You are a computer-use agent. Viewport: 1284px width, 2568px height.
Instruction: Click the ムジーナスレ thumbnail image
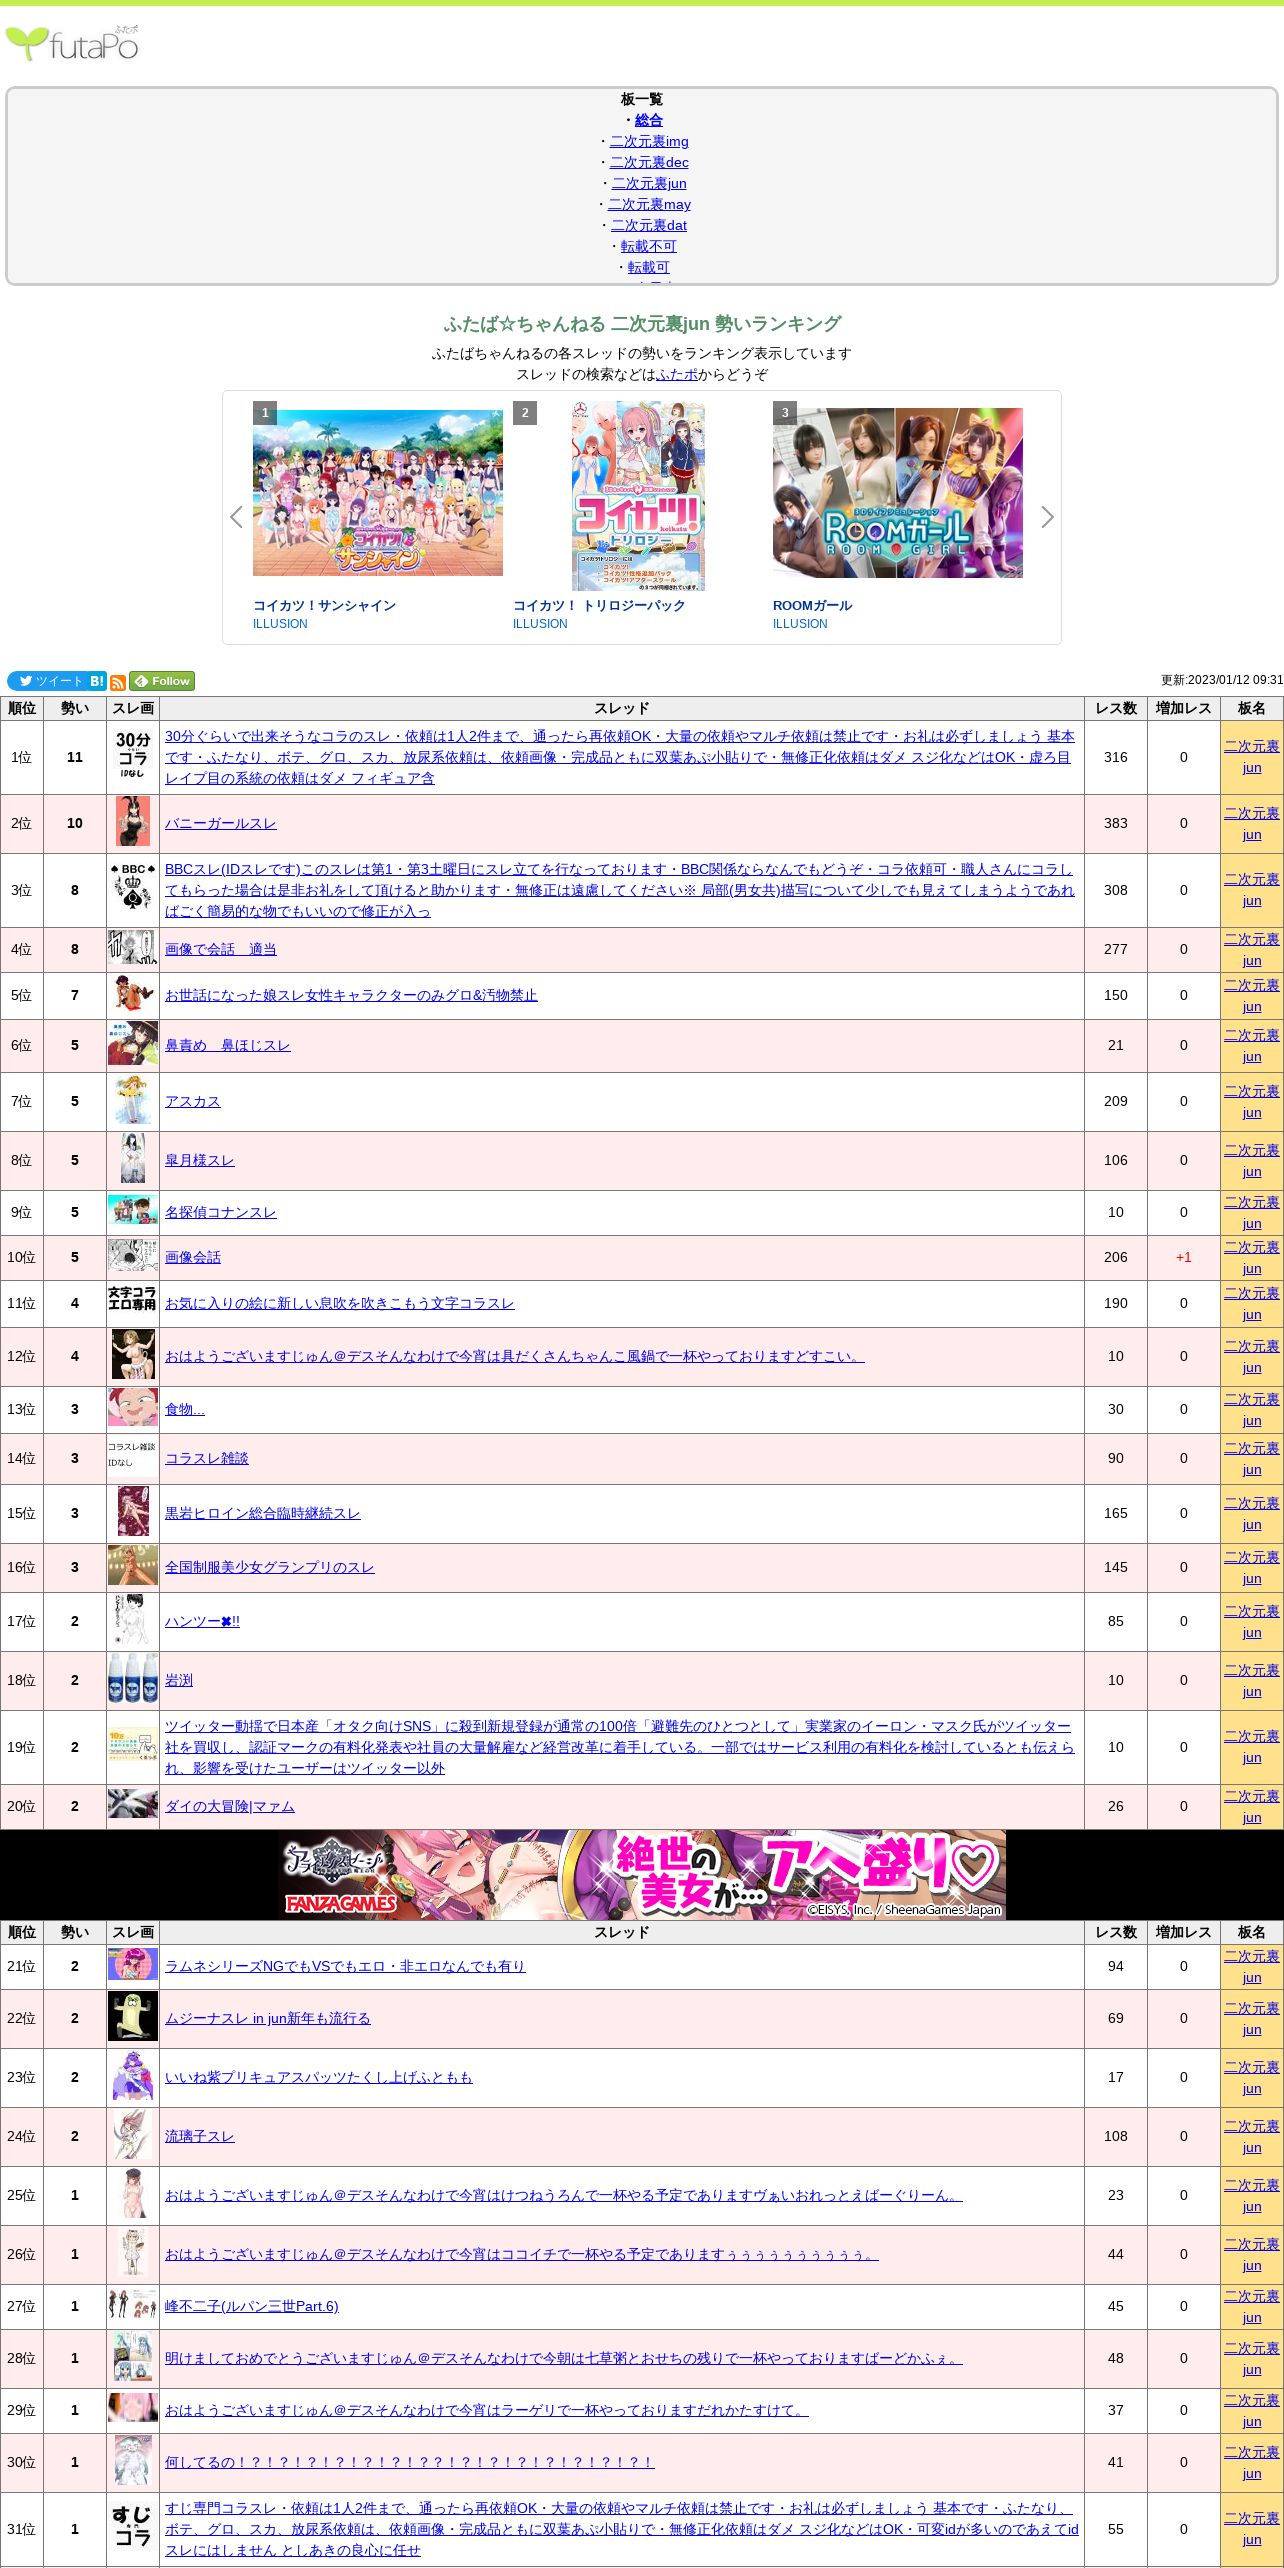pos(133,2018)
